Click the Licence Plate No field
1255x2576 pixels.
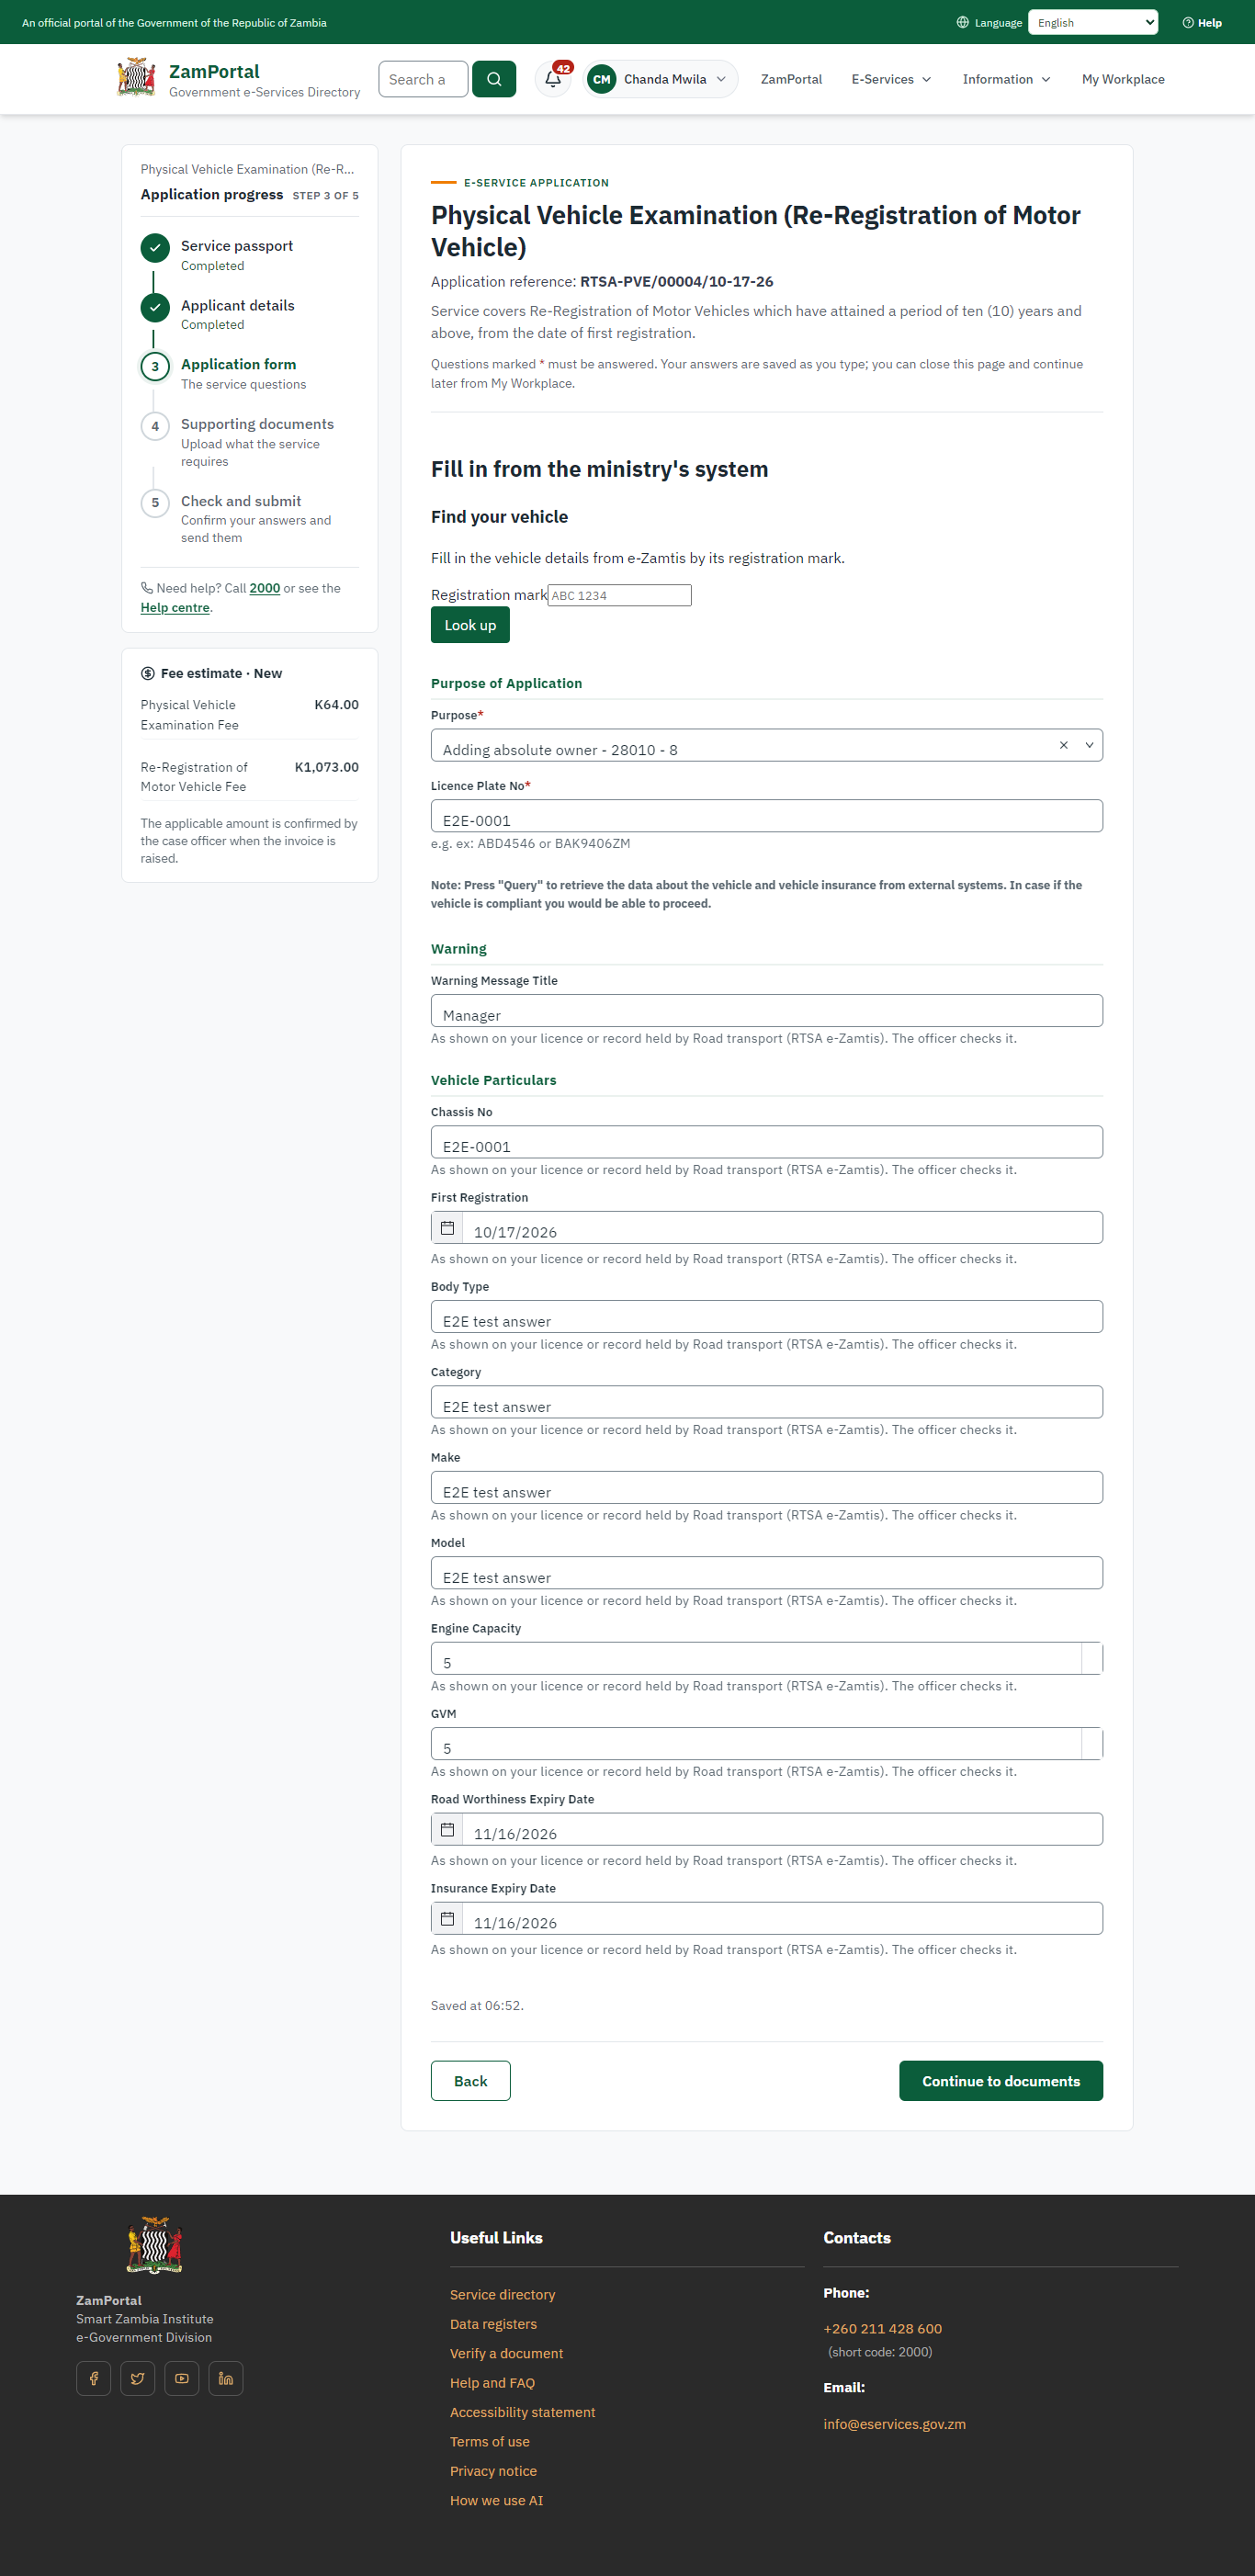coord(767,816)
